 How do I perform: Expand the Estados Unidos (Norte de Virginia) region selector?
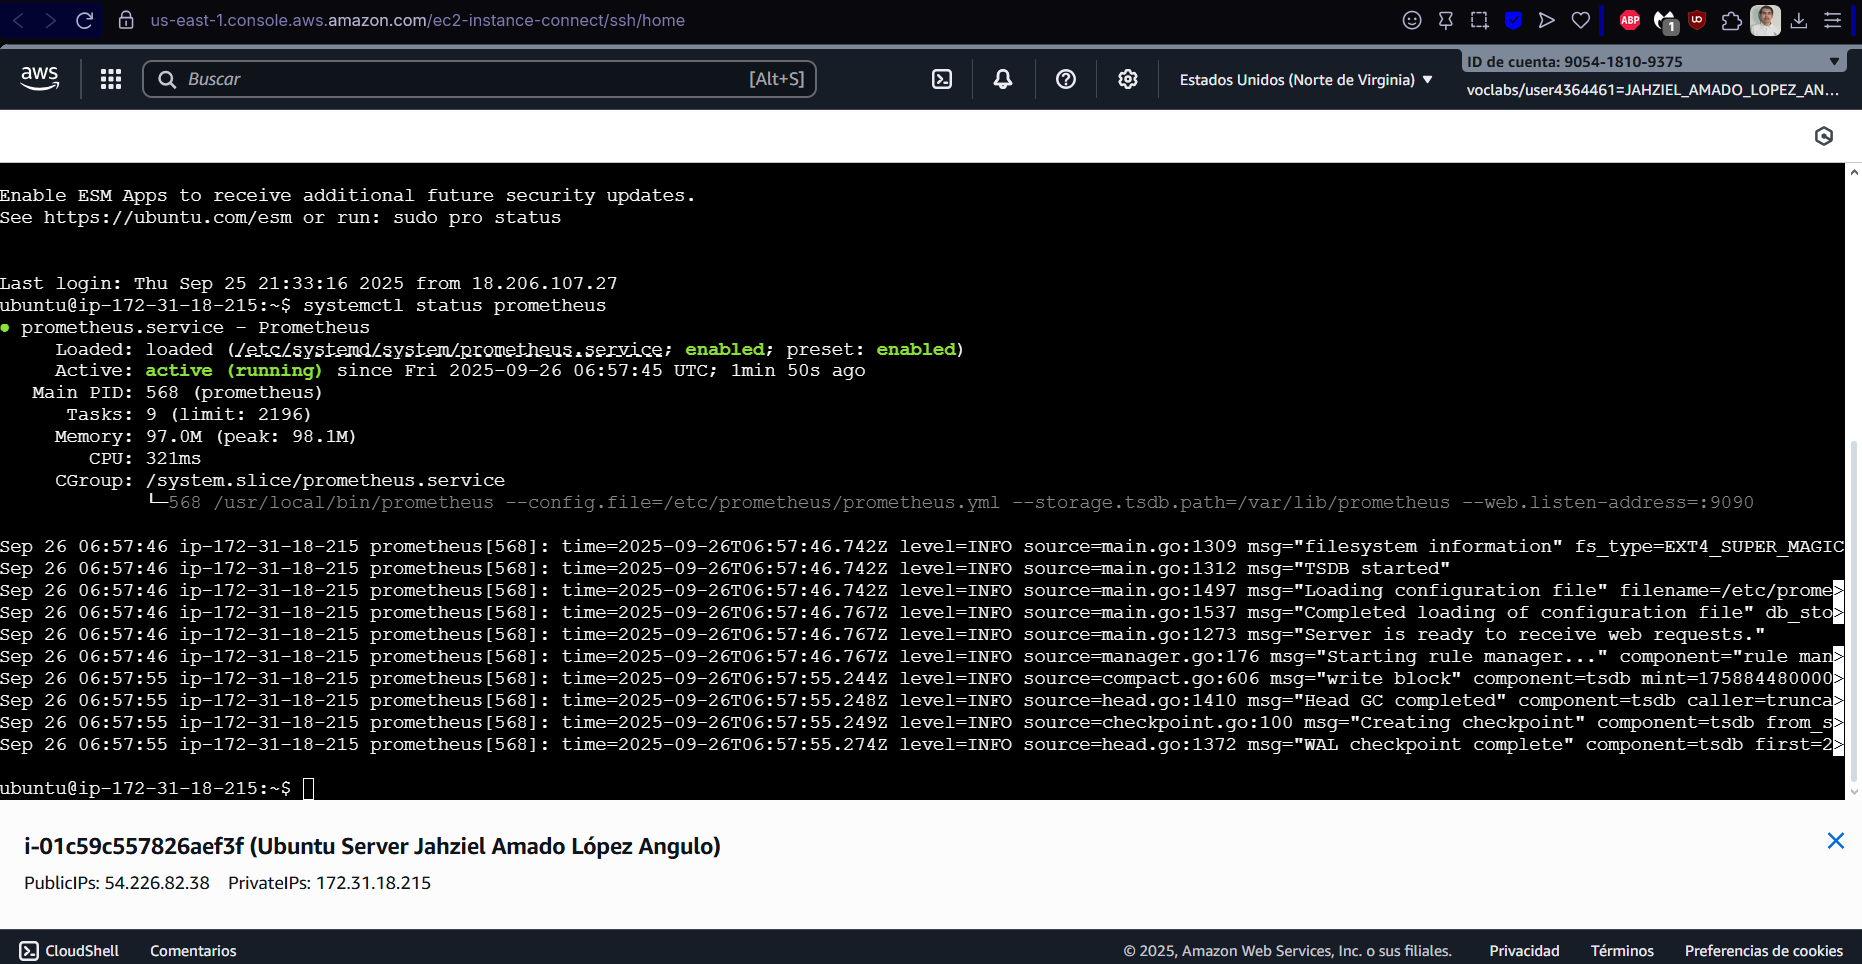(x=1306, y=80)
